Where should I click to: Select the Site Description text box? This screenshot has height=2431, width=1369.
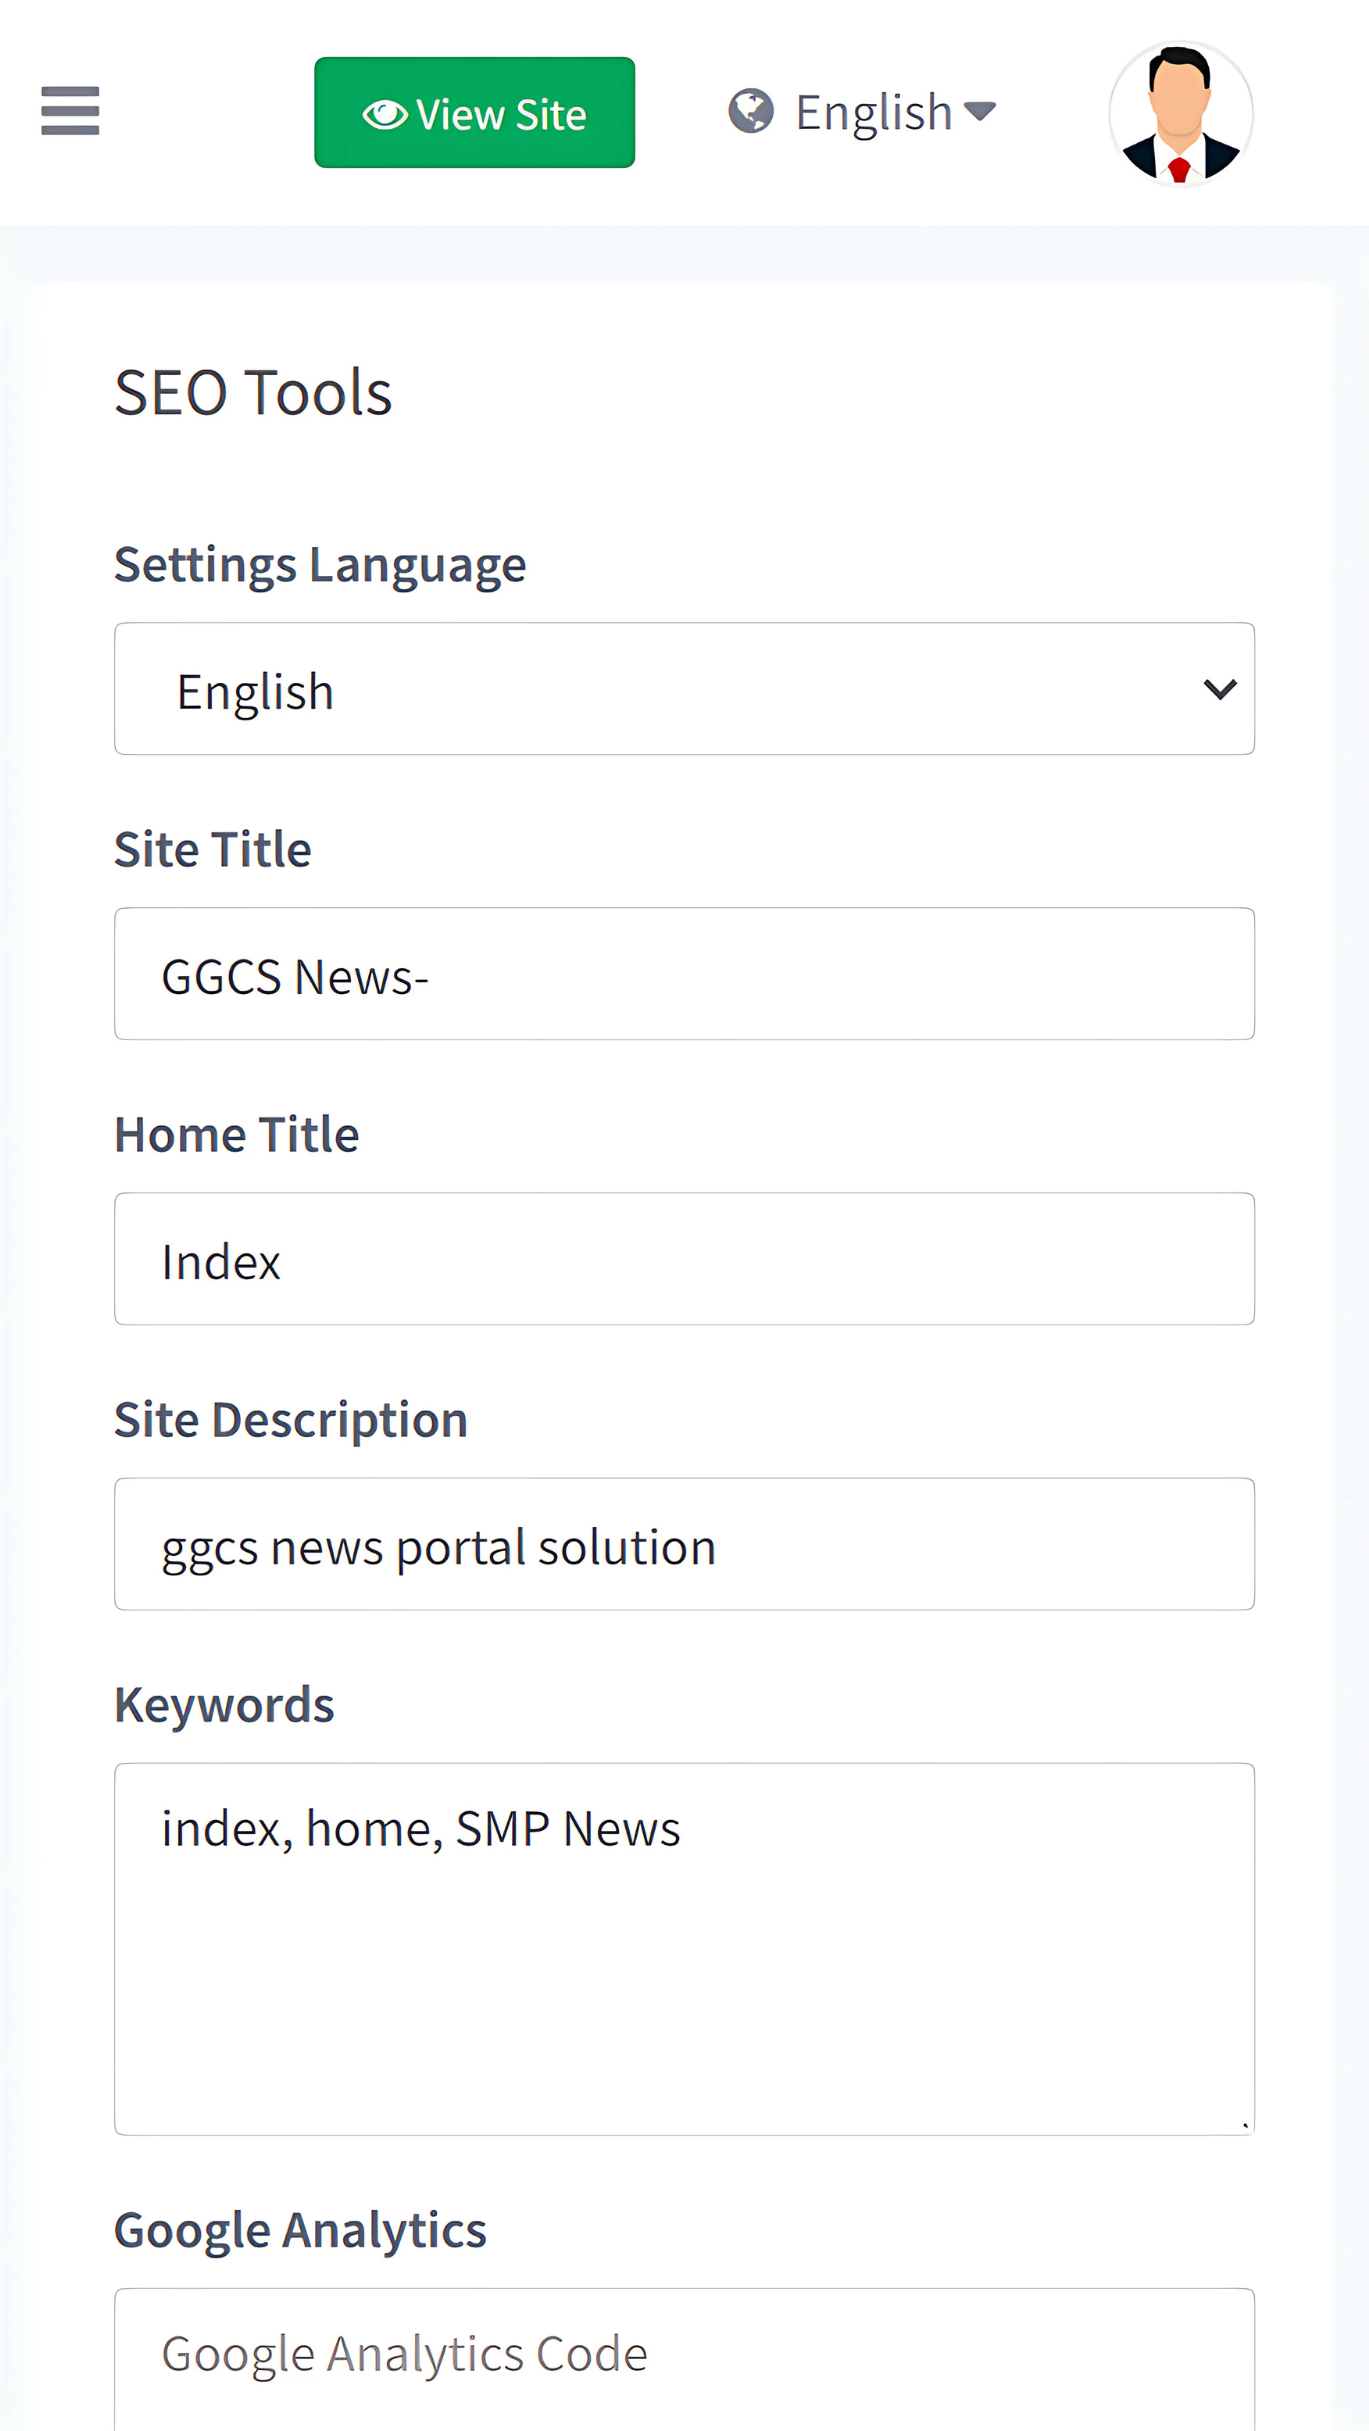tap(684, 1544)
